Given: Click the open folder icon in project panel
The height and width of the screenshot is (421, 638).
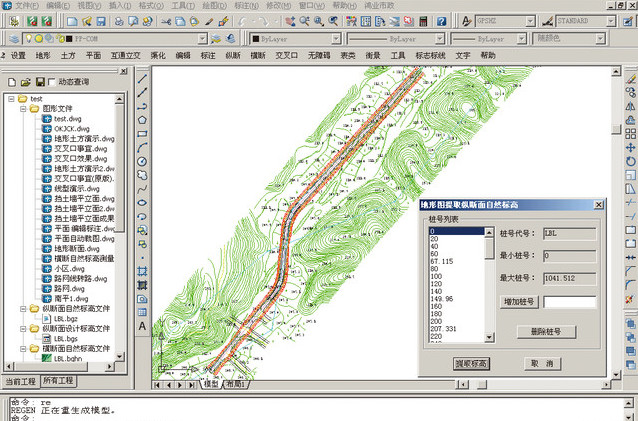Looking at the screenshot, I should 26,82.
